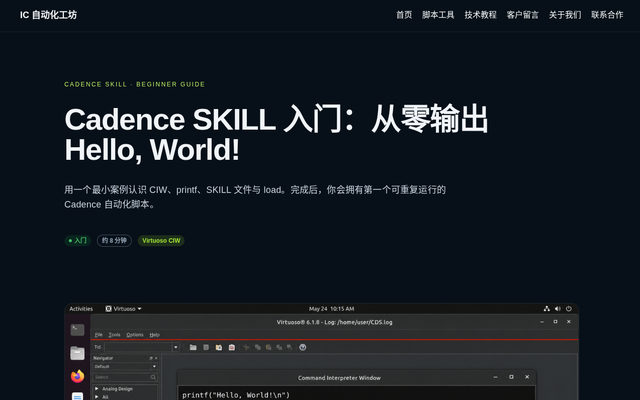Viewport: 640px width, 400px height.
Task: Open 技术教程 in the top navigation
Action: click(480, 15)
